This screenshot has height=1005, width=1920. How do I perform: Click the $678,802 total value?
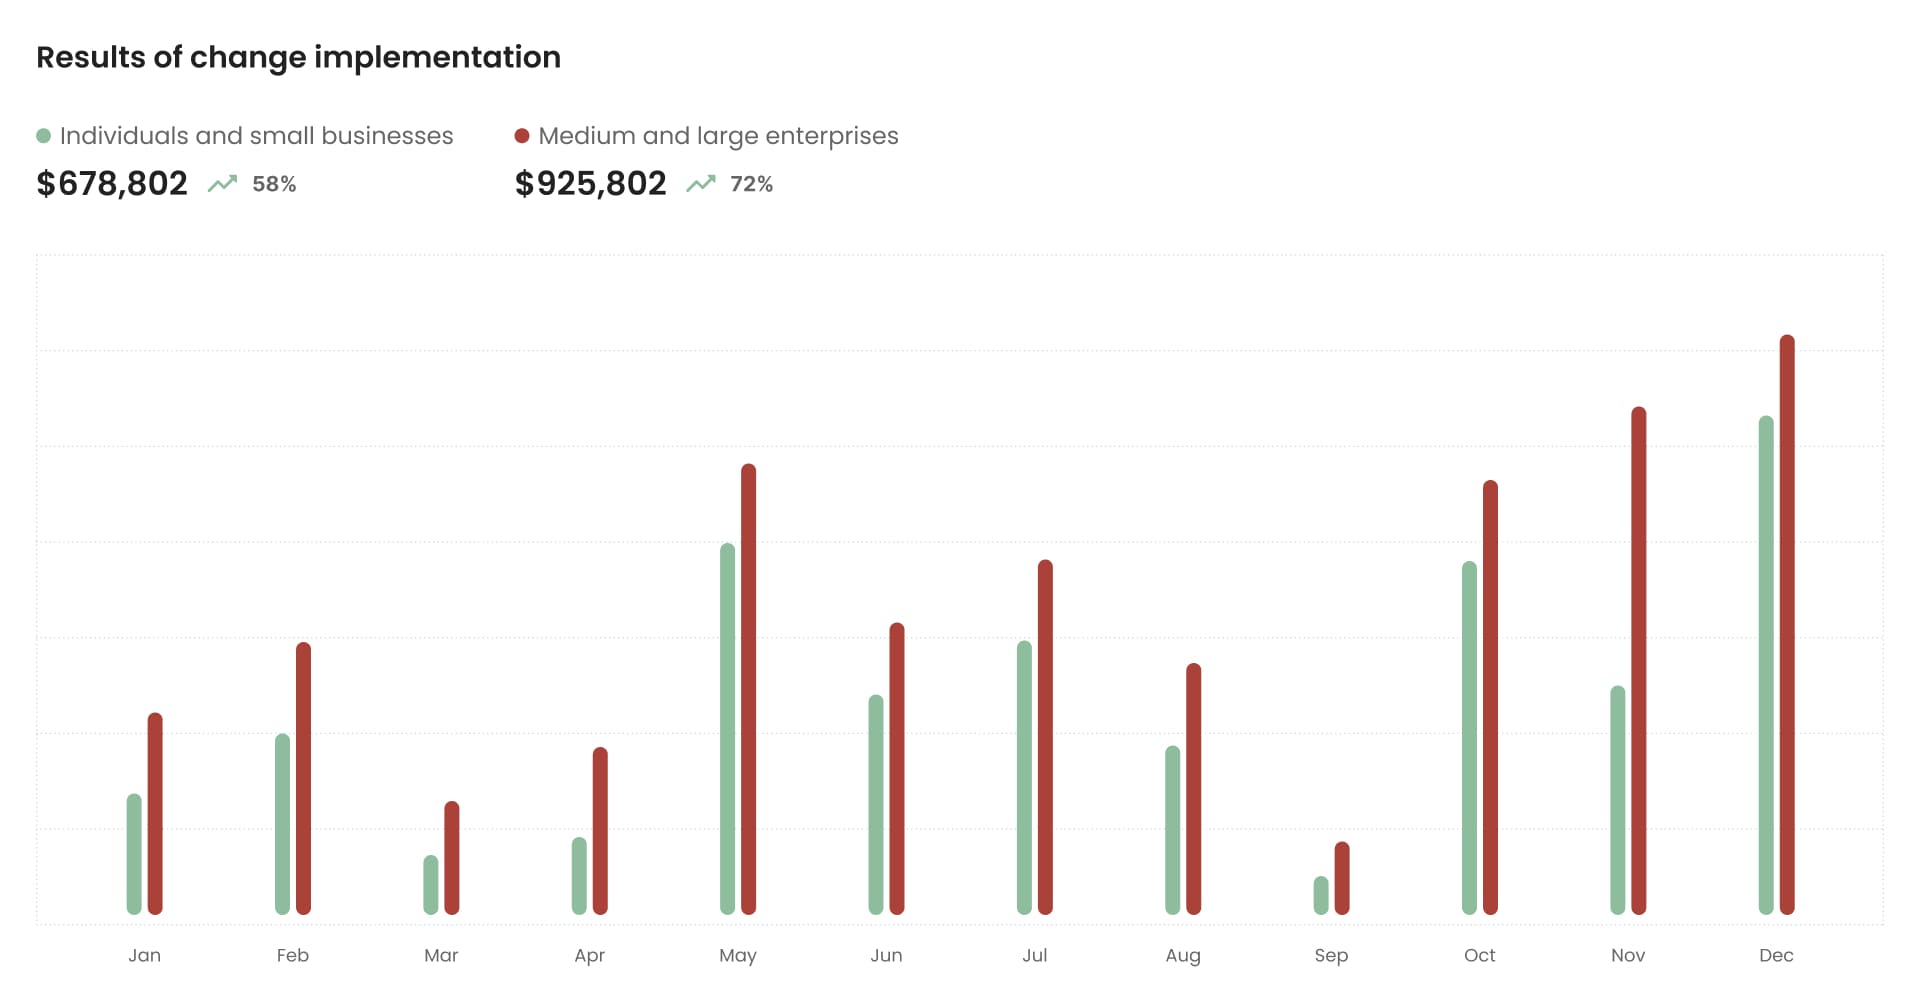tap(112, 184)
